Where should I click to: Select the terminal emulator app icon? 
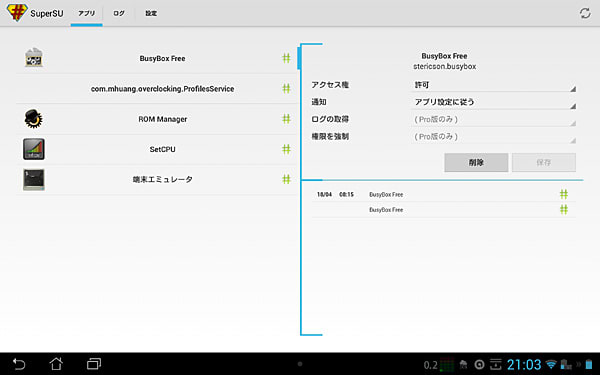tap(34, 179)
